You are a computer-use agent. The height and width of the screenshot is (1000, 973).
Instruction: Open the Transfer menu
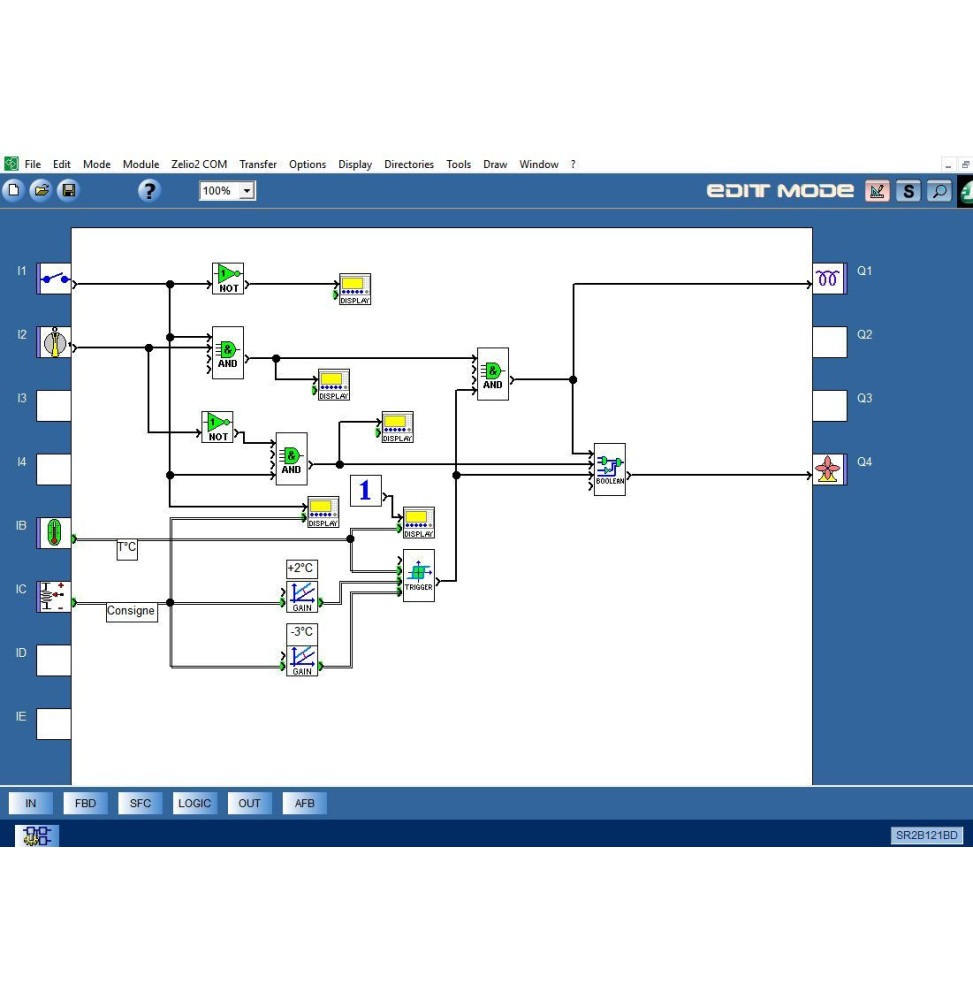258,164
